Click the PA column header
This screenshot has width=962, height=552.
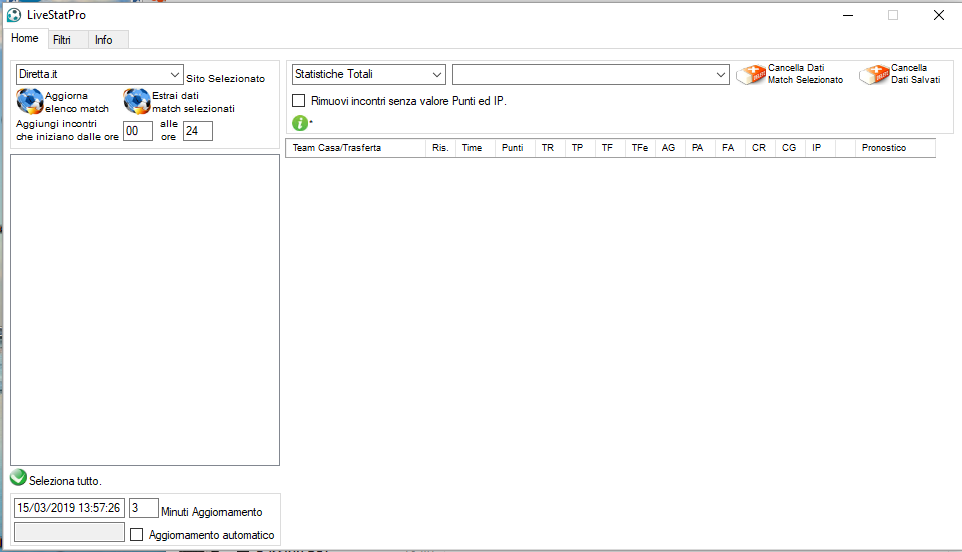(701, 148)
